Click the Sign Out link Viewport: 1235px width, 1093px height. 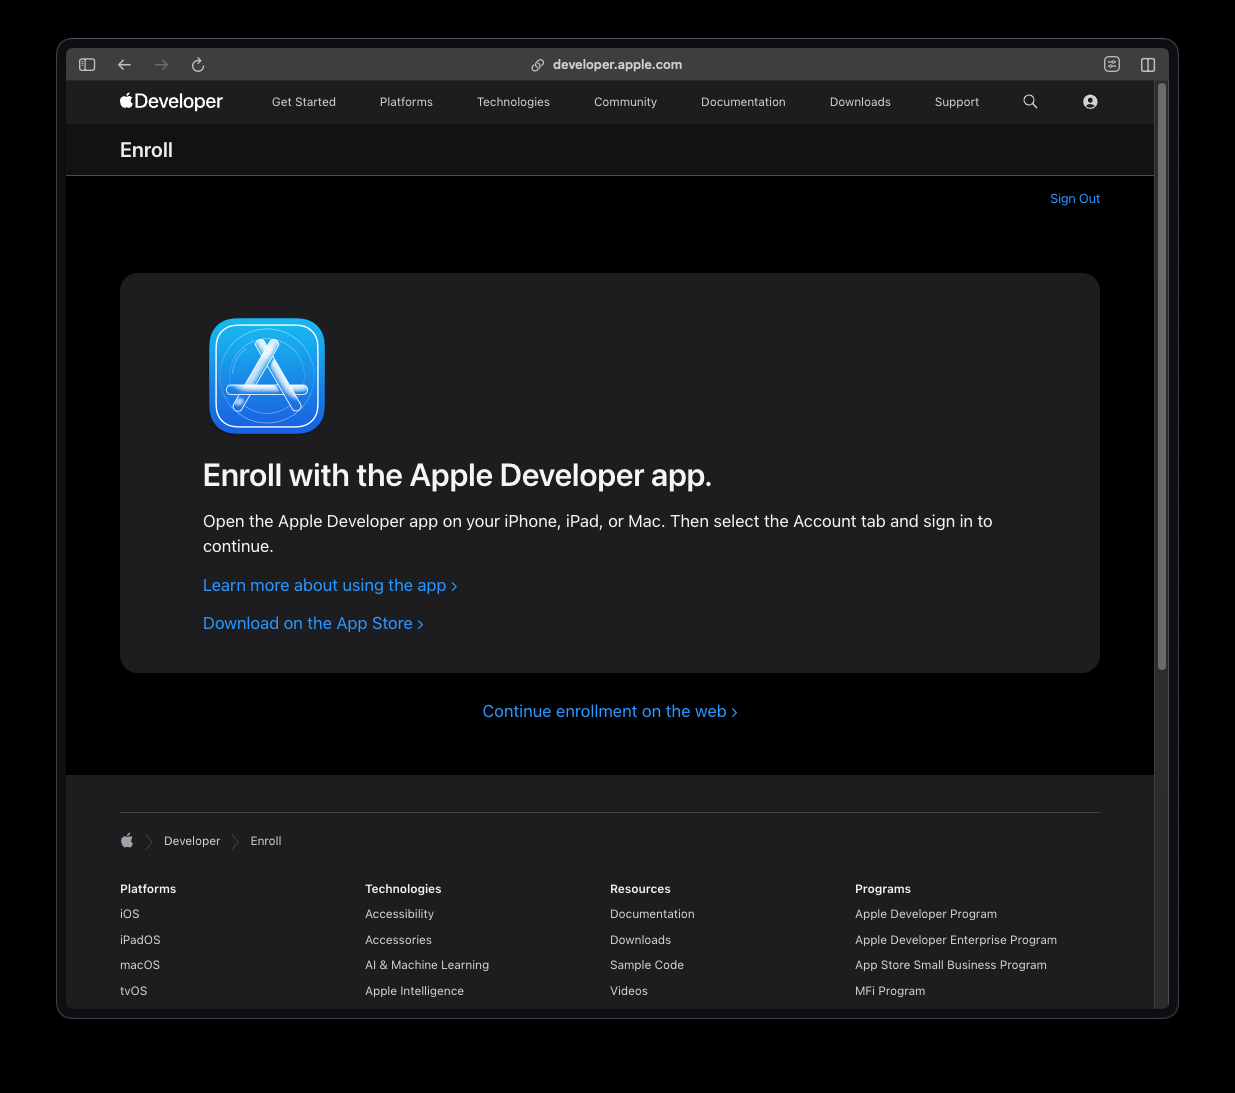point(1075,199)
